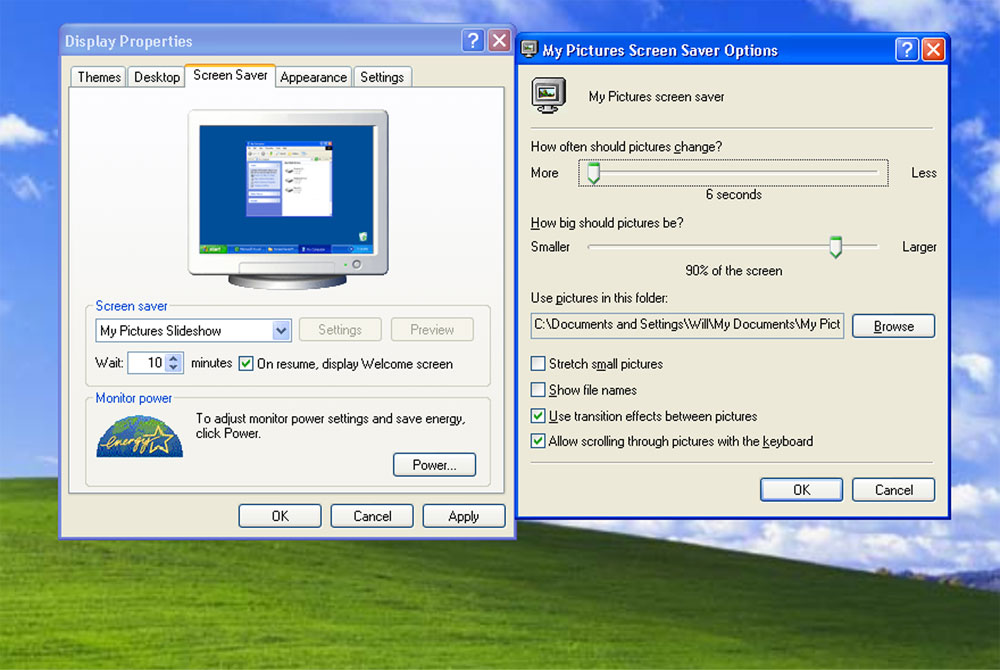1000x670 pixels.
Task: Toggle 'On resume, display Welcome screen' checkbox
Action: tap(246, 364)
